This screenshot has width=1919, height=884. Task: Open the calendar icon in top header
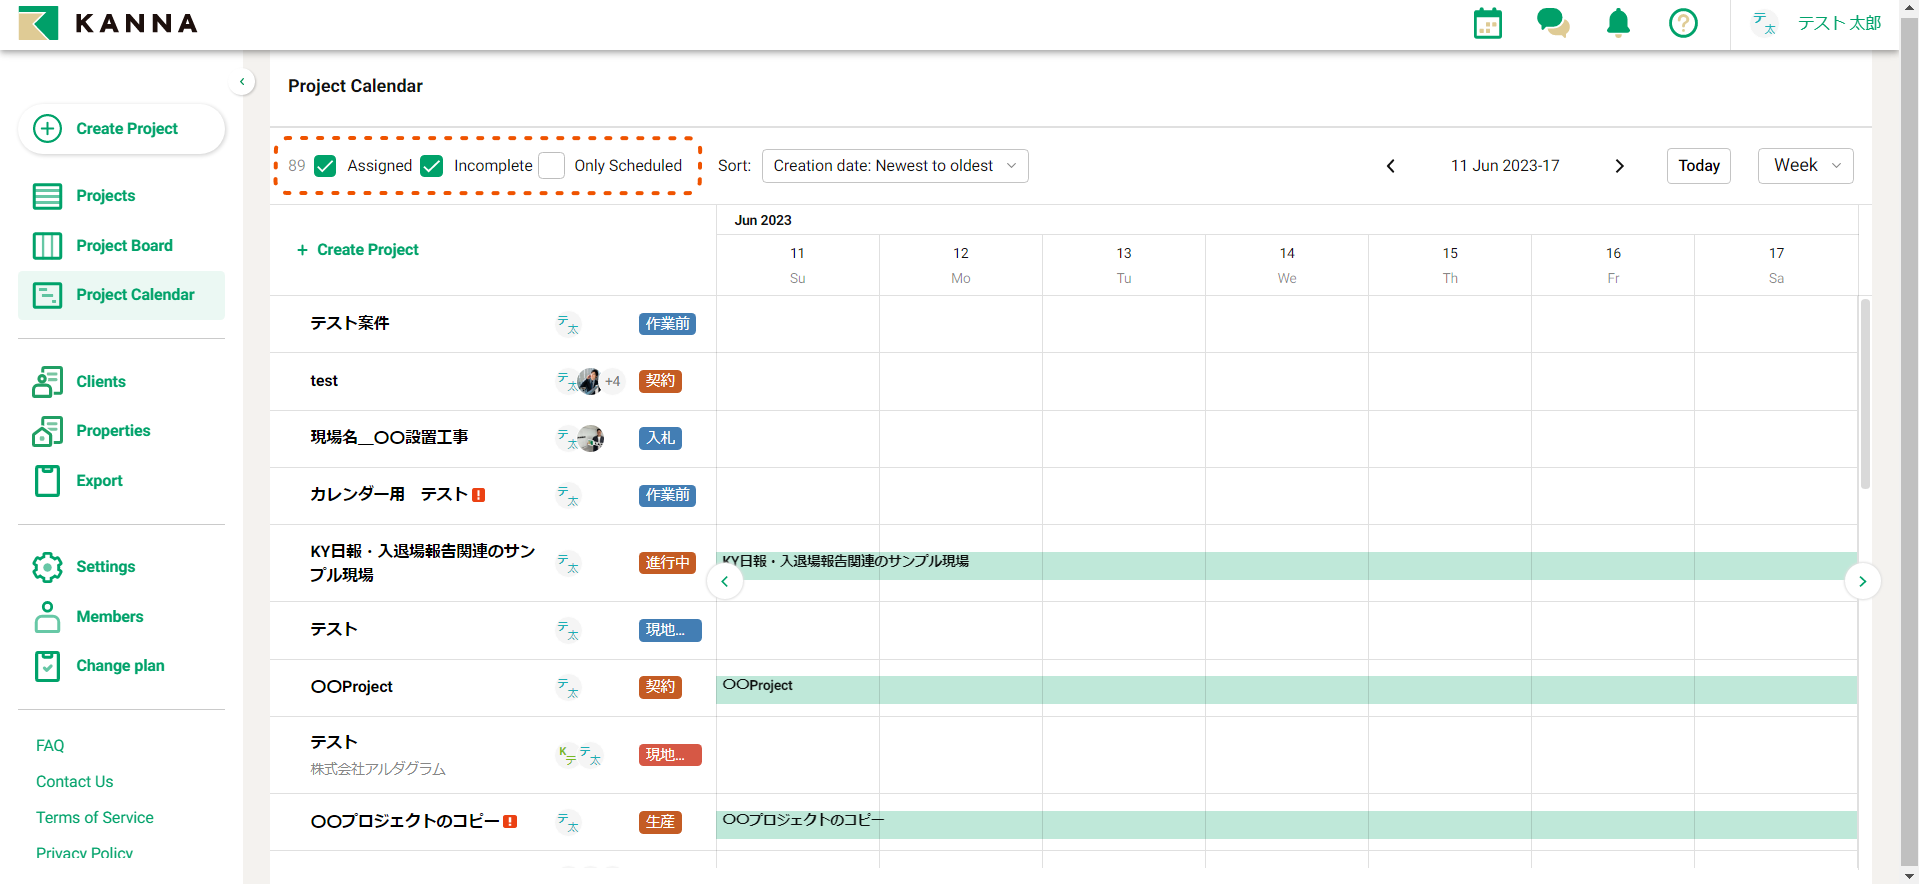point(1487,23)
